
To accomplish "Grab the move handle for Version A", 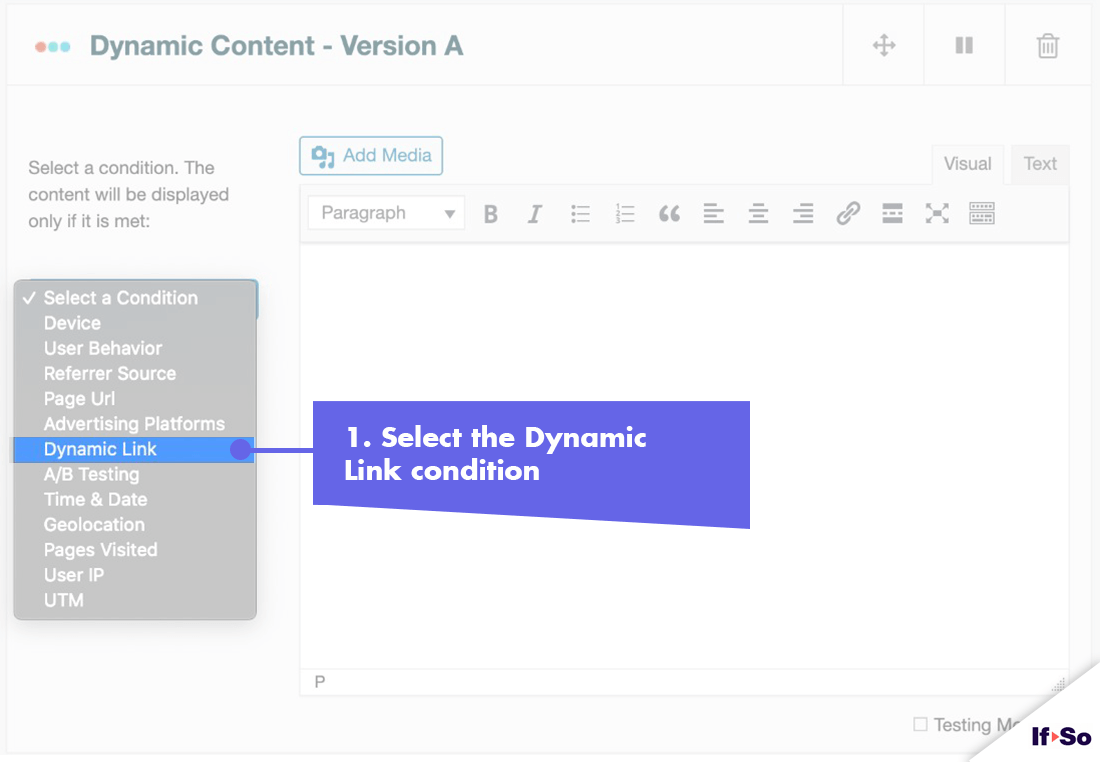I will 882,44.
